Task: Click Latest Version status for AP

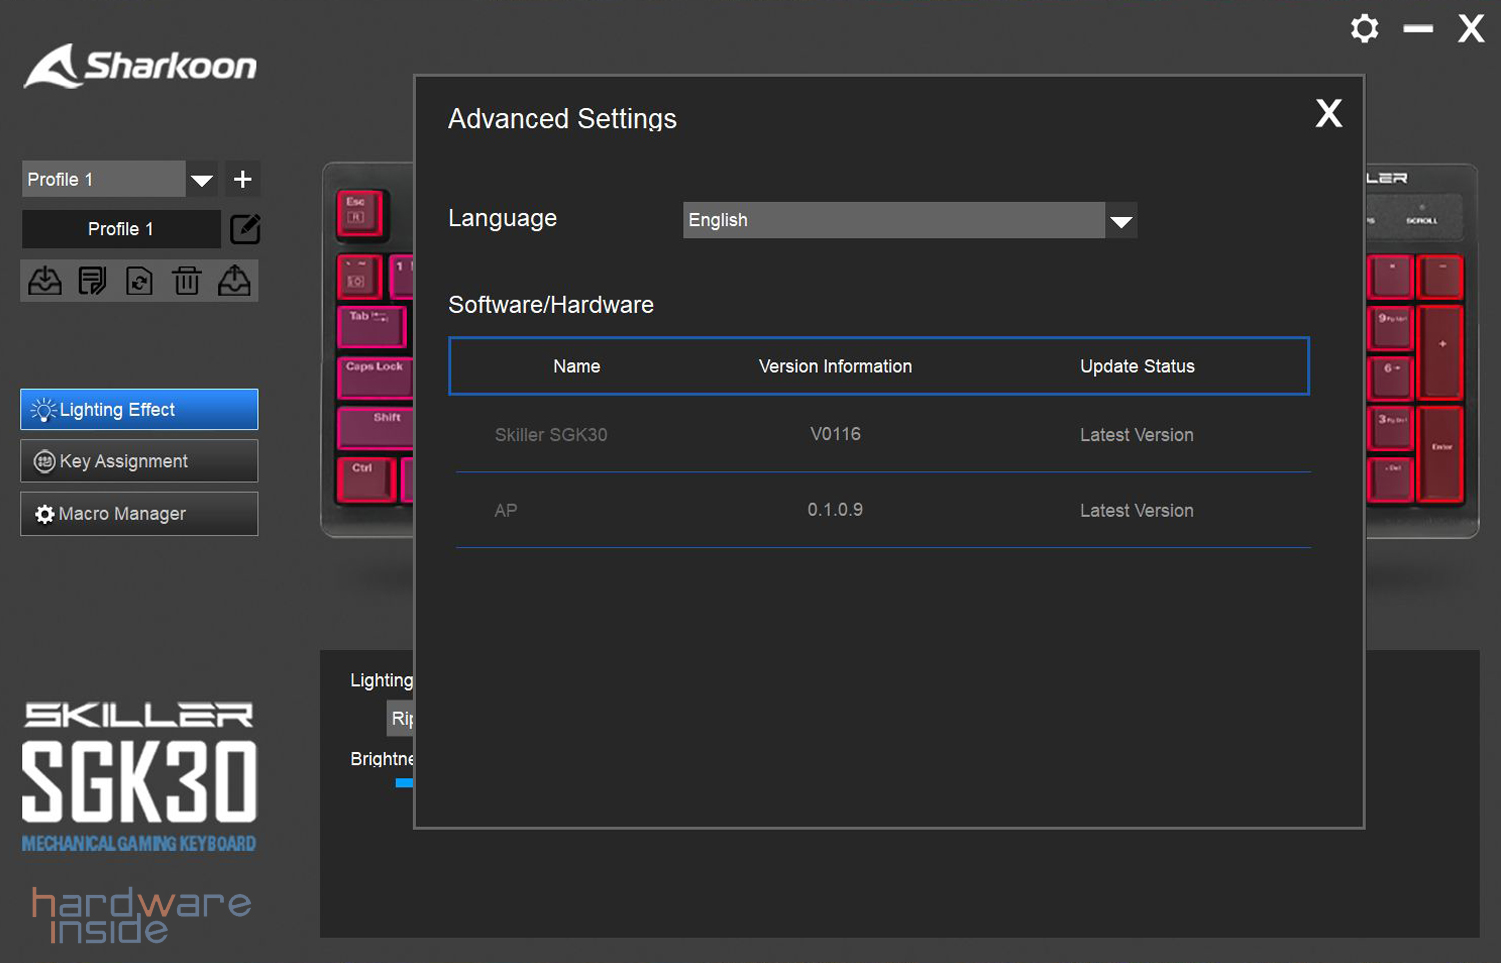Action: [x=1137, y=510]
